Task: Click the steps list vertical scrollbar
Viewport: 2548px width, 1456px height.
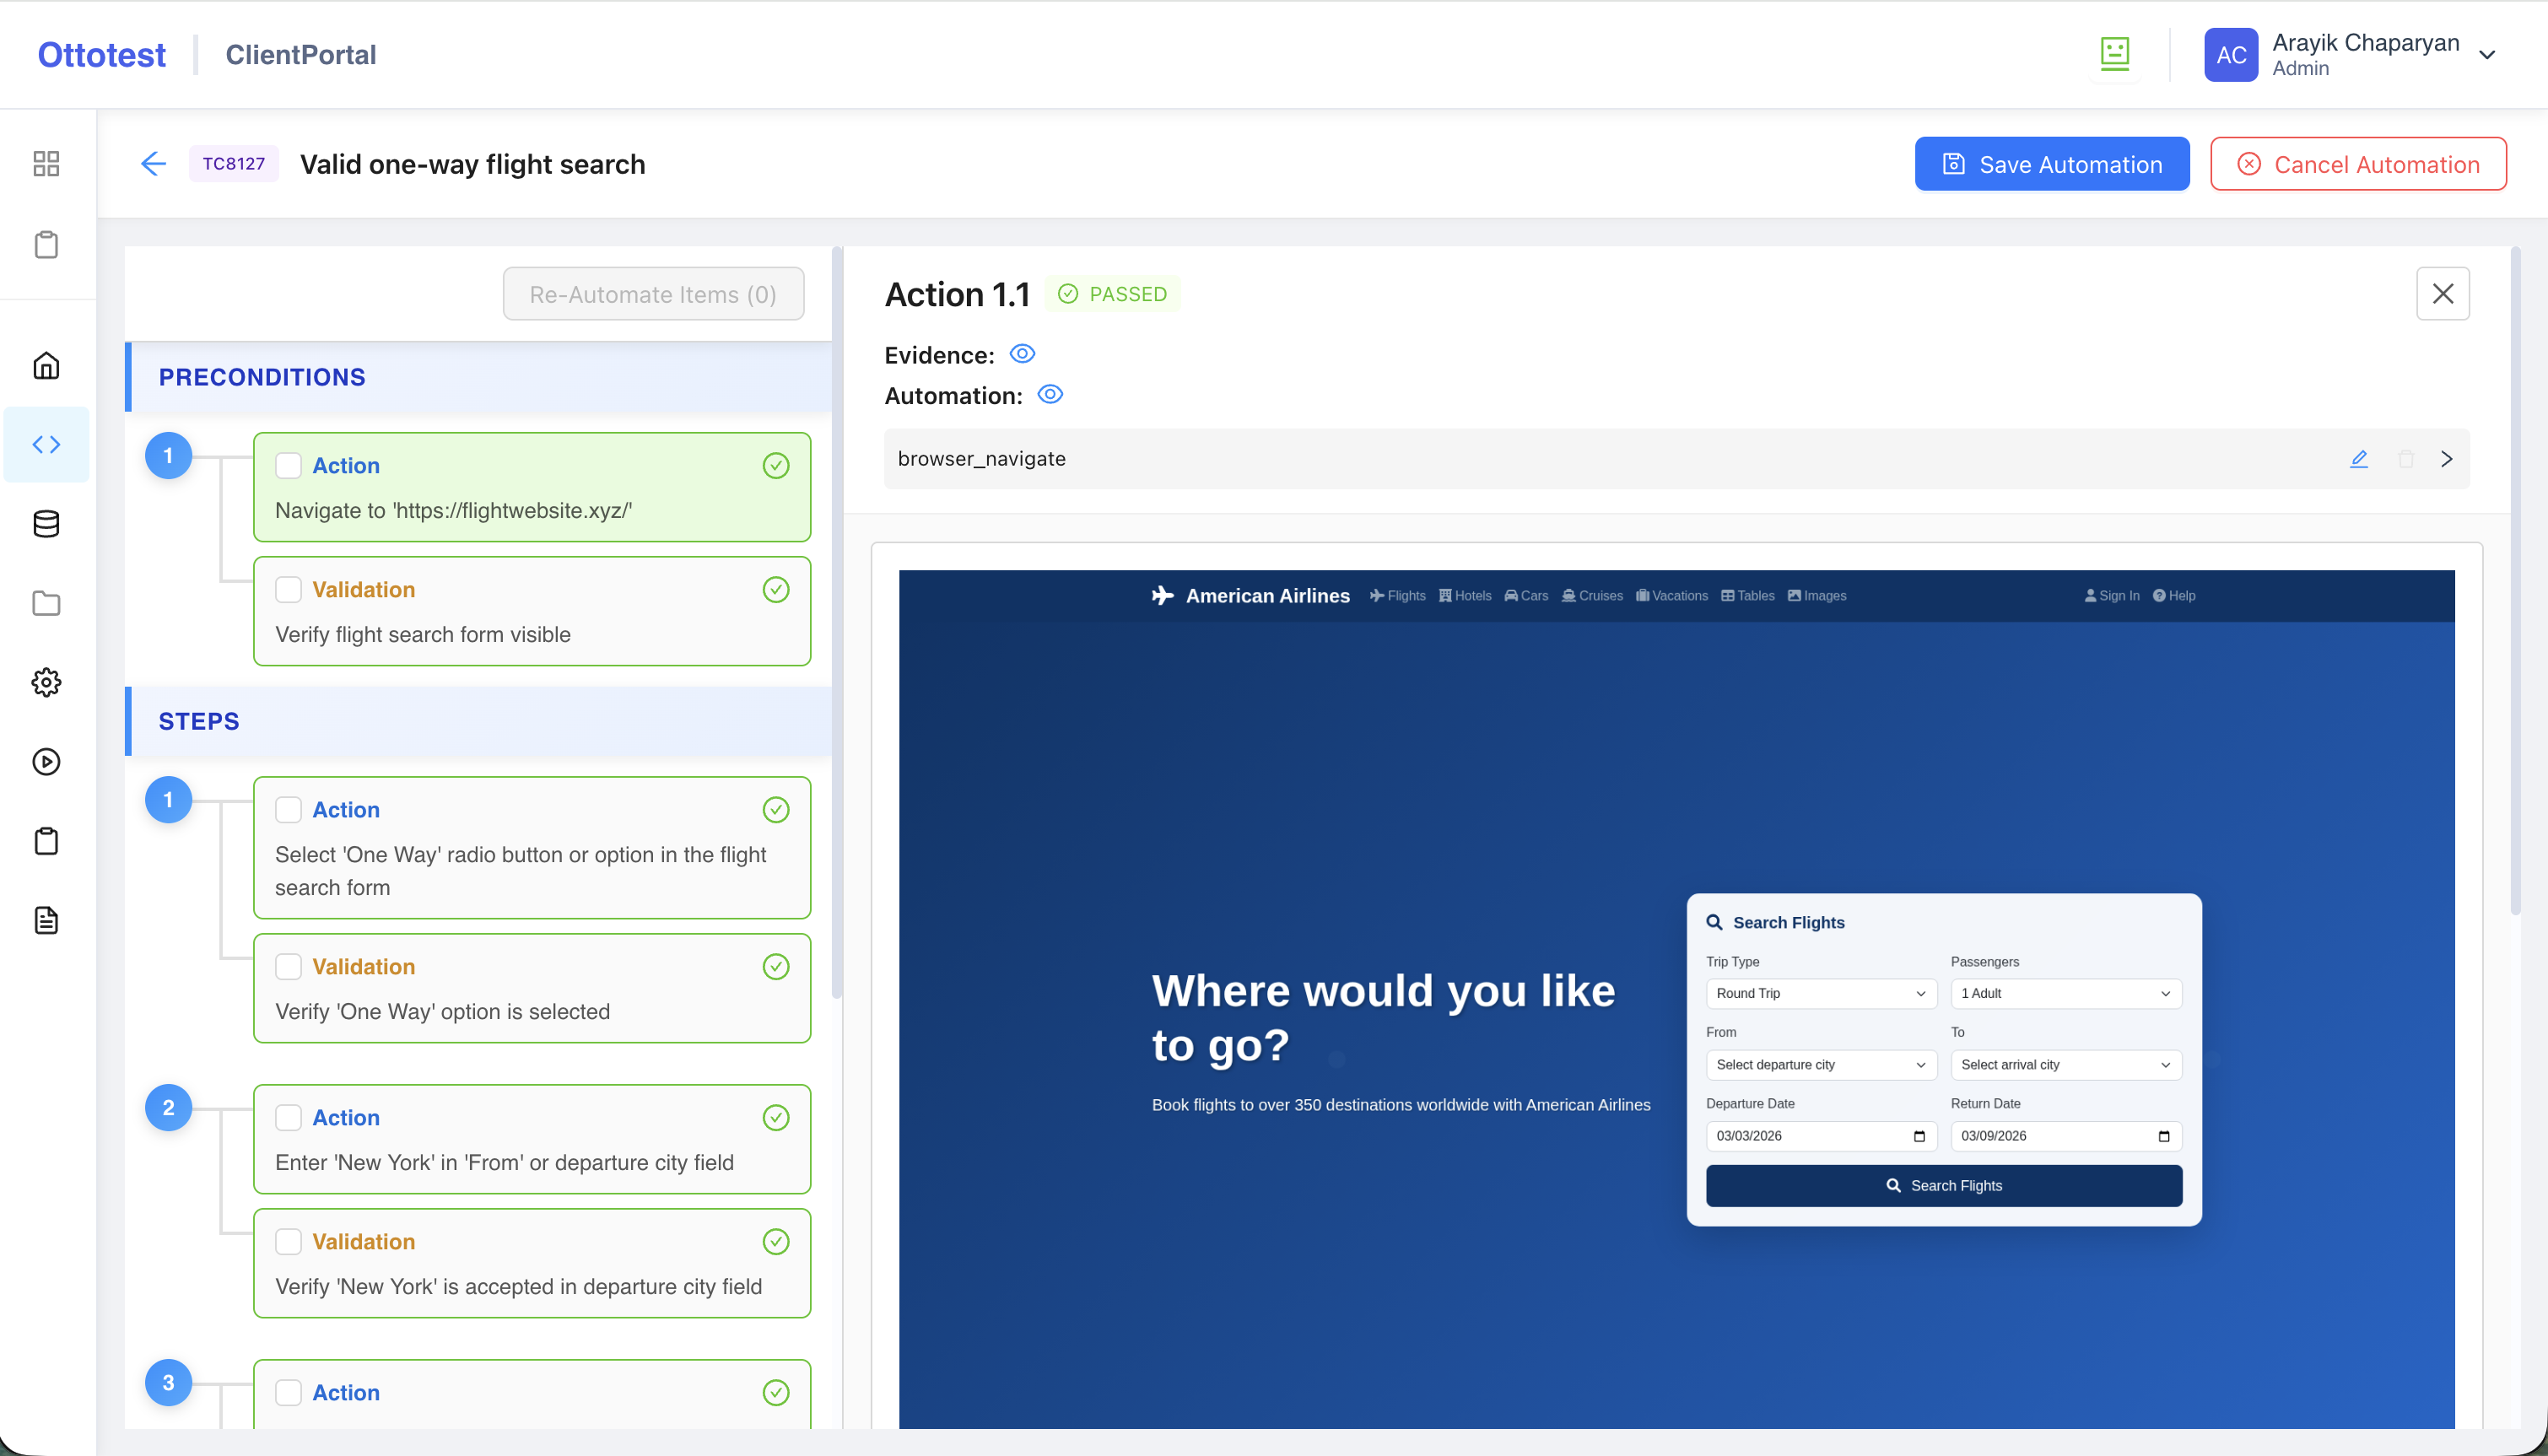Action: pos(837,620)
